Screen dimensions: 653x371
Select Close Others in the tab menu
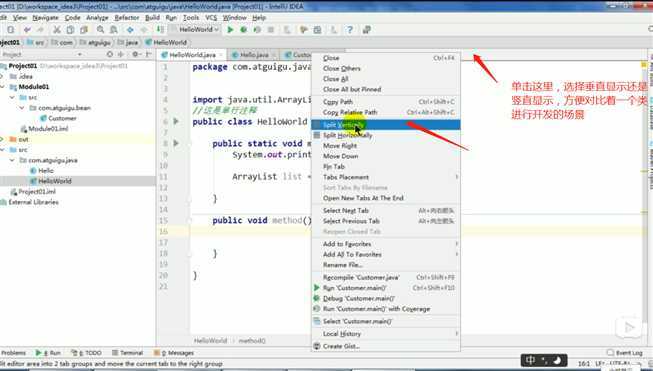point(386,68)
